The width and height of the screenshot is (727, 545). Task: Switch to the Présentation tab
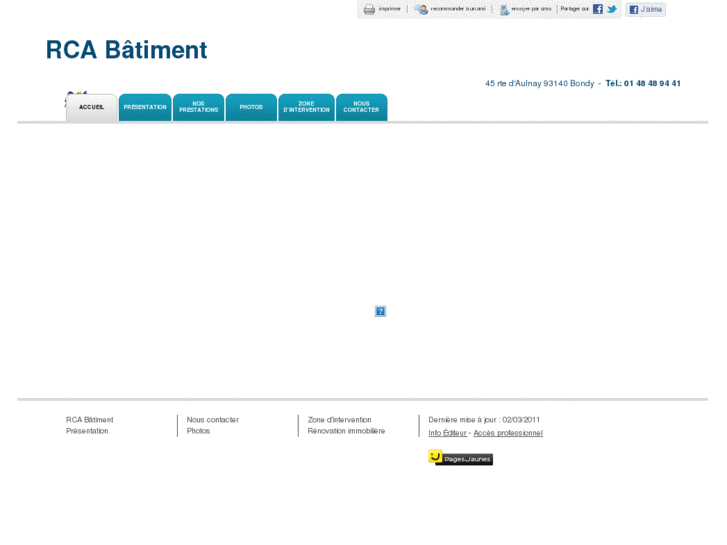tap(145, 107)
